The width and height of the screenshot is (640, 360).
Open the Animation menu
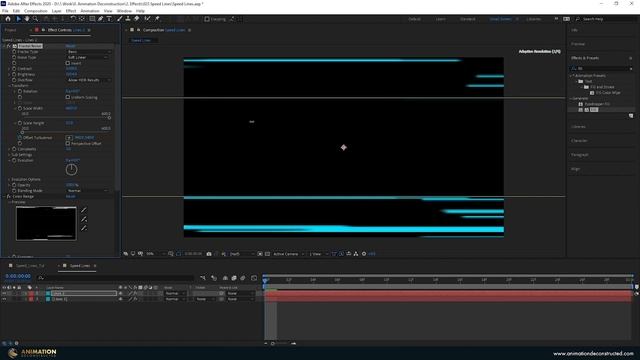pyautogui.click(x=89, y=11)
